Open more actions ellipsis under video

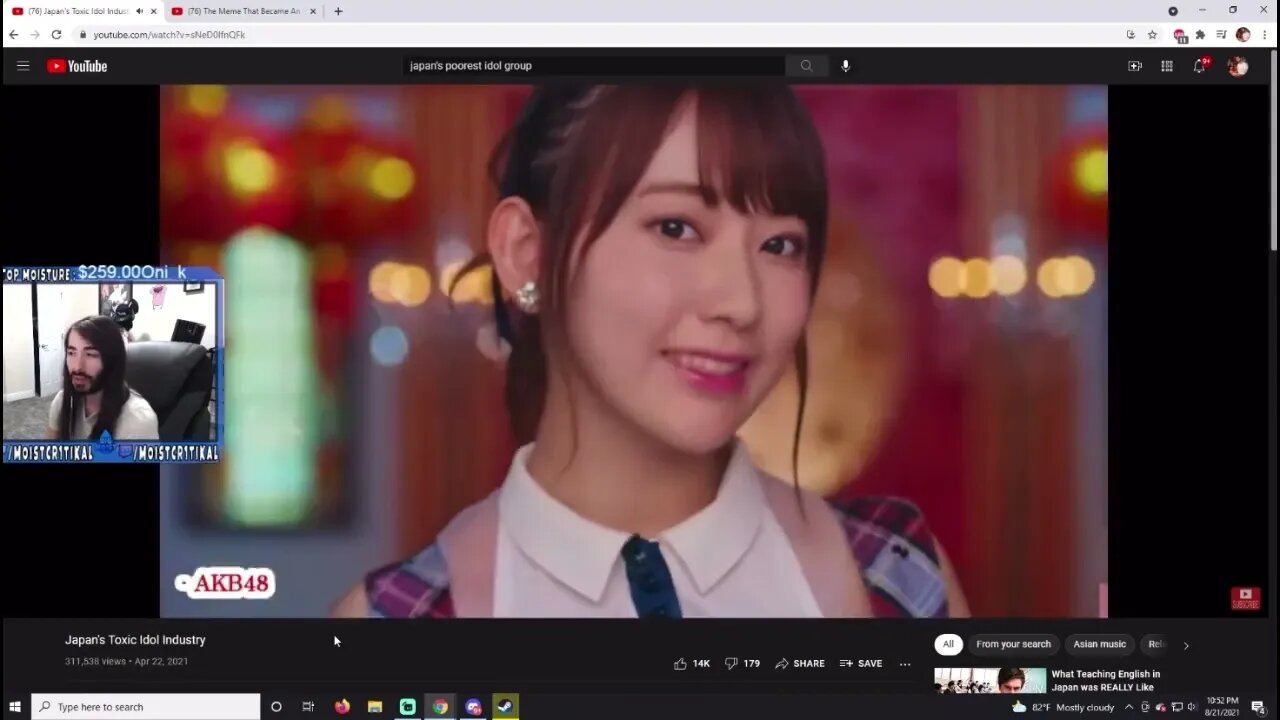click(x=905, y=663)
